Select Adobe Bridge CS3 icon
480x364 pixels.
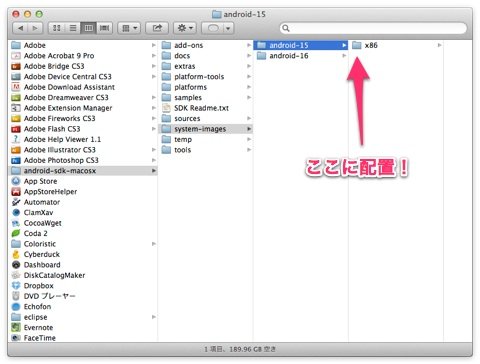(16, 66)
